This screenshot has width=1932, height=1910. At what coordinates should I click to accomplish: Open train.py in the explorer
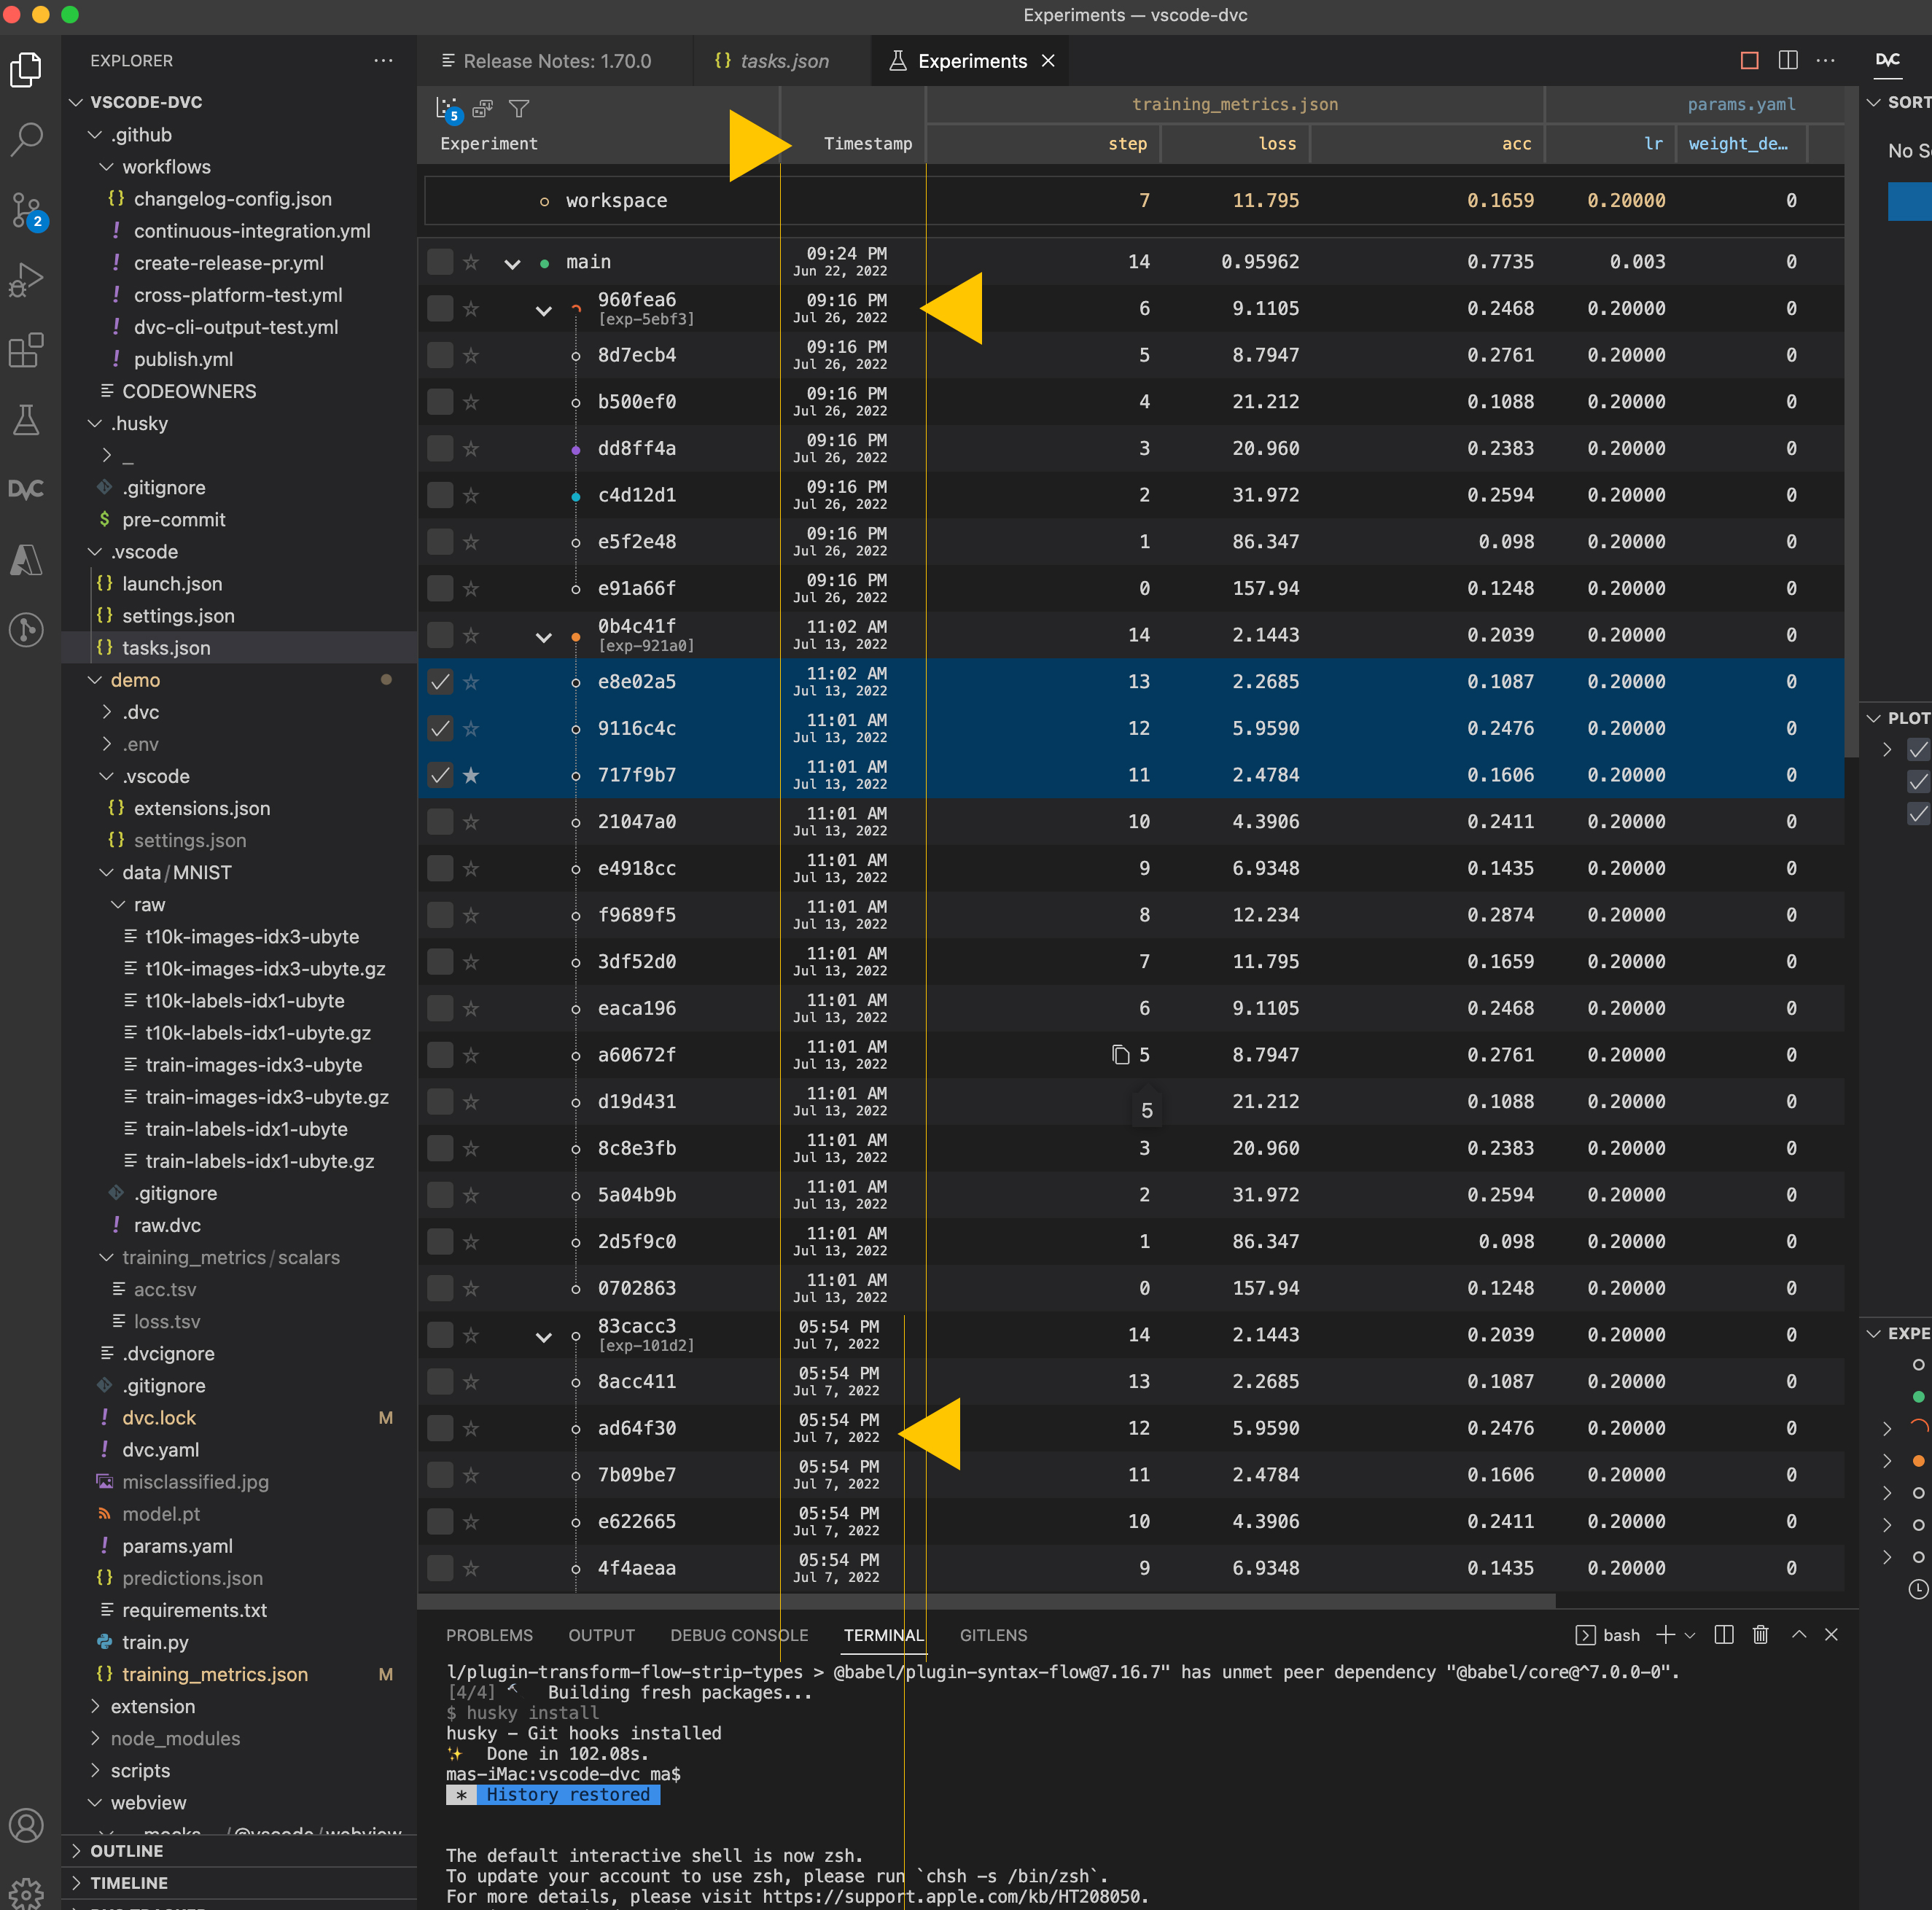[155, 1642]
